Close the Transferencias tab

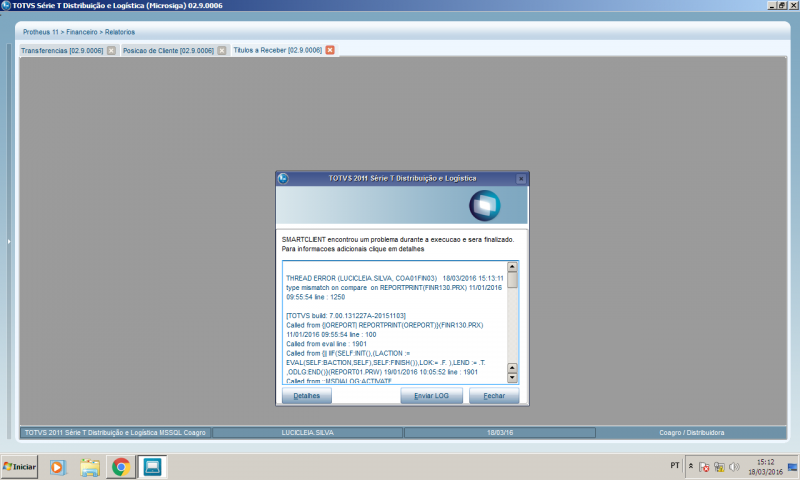pyautogui.click(x=111, y=50)
